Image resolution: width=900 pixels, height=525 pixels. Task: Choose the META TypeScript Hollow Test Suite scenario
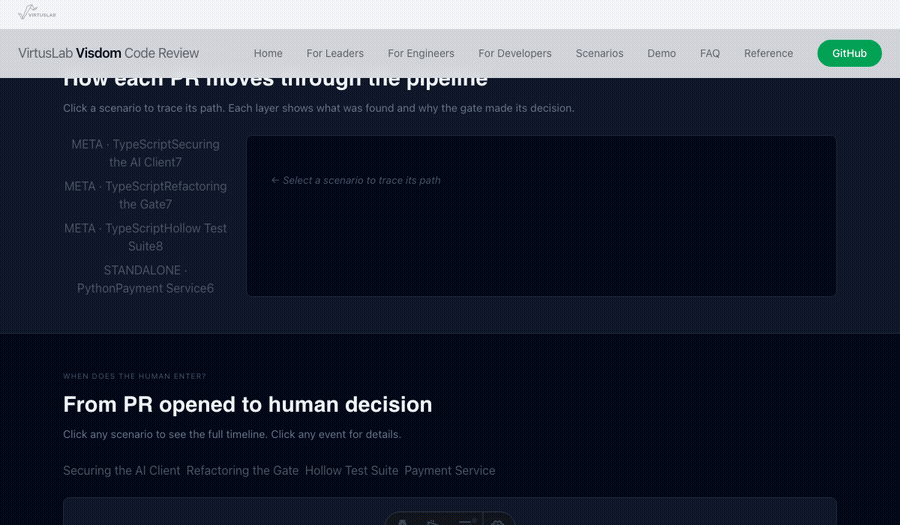click(x=146, y=237)
